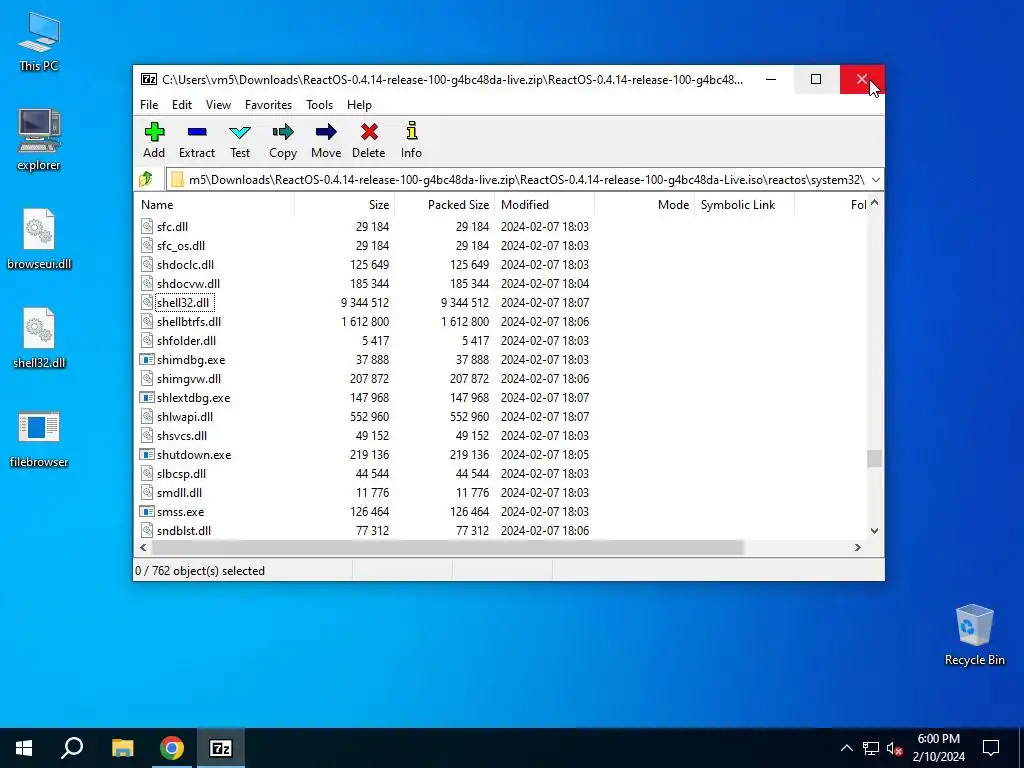Open the Tools menu
Screen dimensions: 1024x768
tap(319, 104)
